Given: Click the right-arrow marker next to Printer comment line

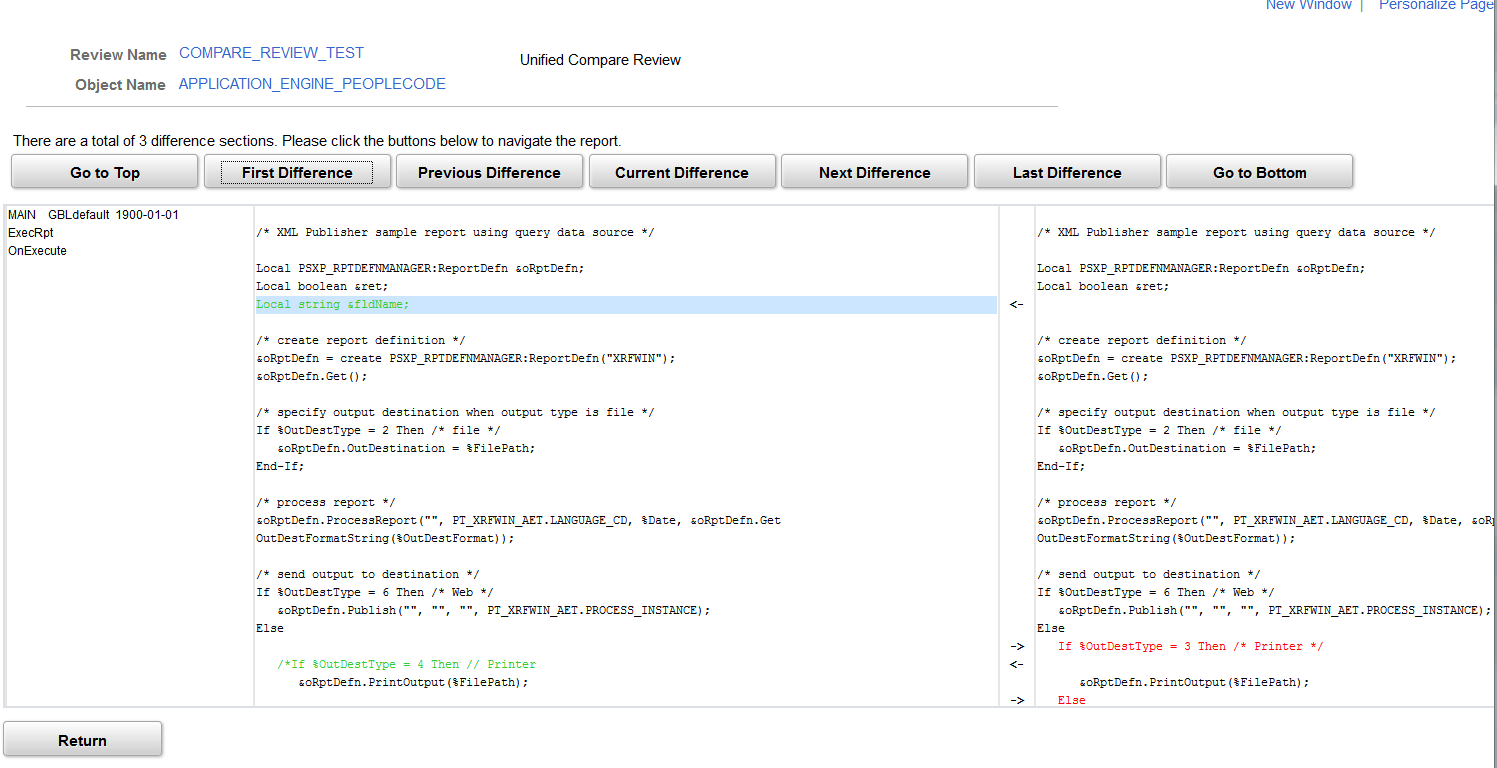Looking at the screenshot, I should point(1016,646).
